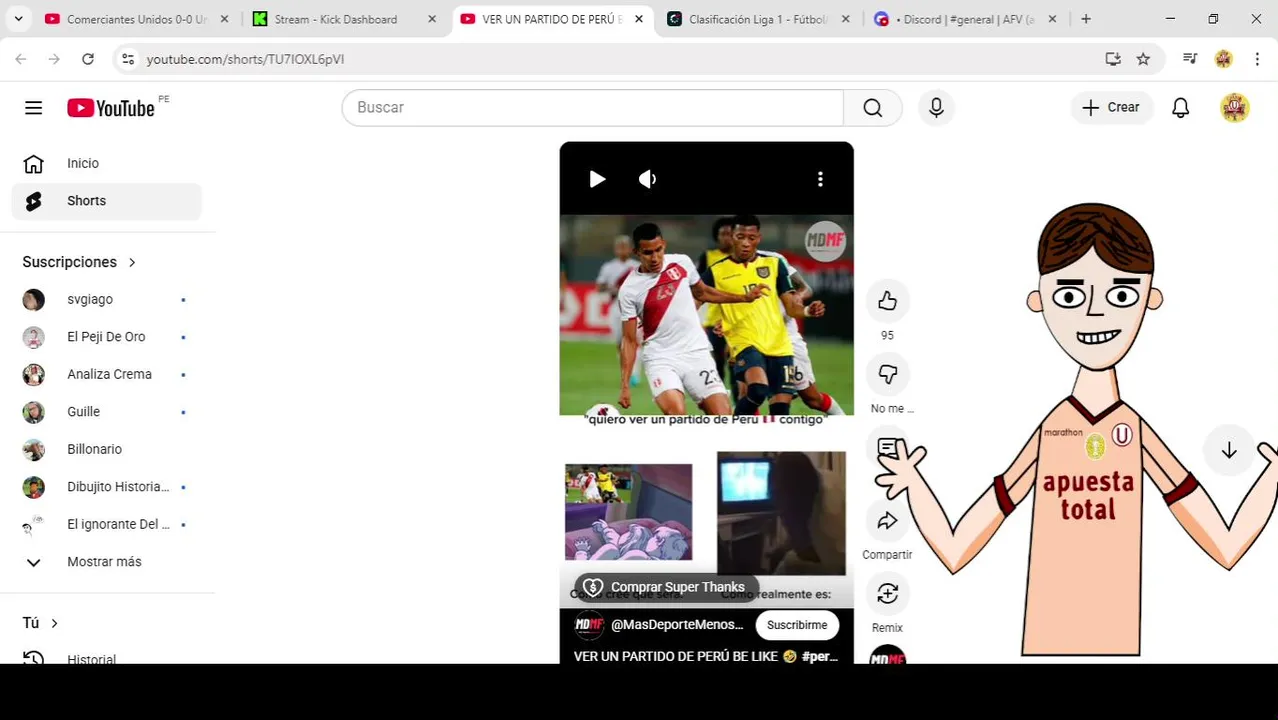1278x720 pixels.
Task: Open a new browser tab
Action: [x=1086, y=19]
